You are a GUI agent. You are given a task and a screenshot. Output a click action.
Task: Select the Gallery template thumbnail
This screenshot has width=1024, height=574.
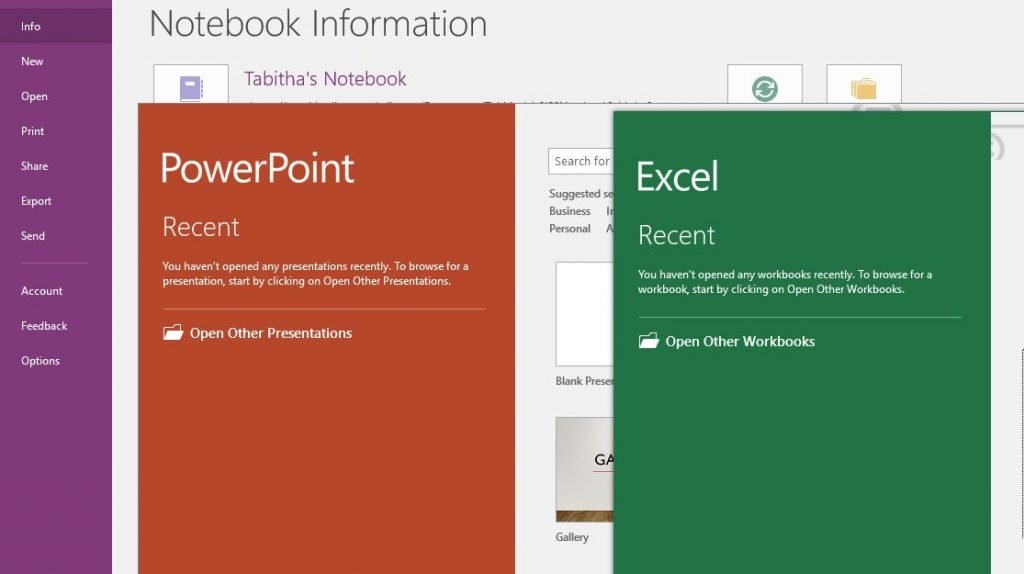tap(584, 469)
